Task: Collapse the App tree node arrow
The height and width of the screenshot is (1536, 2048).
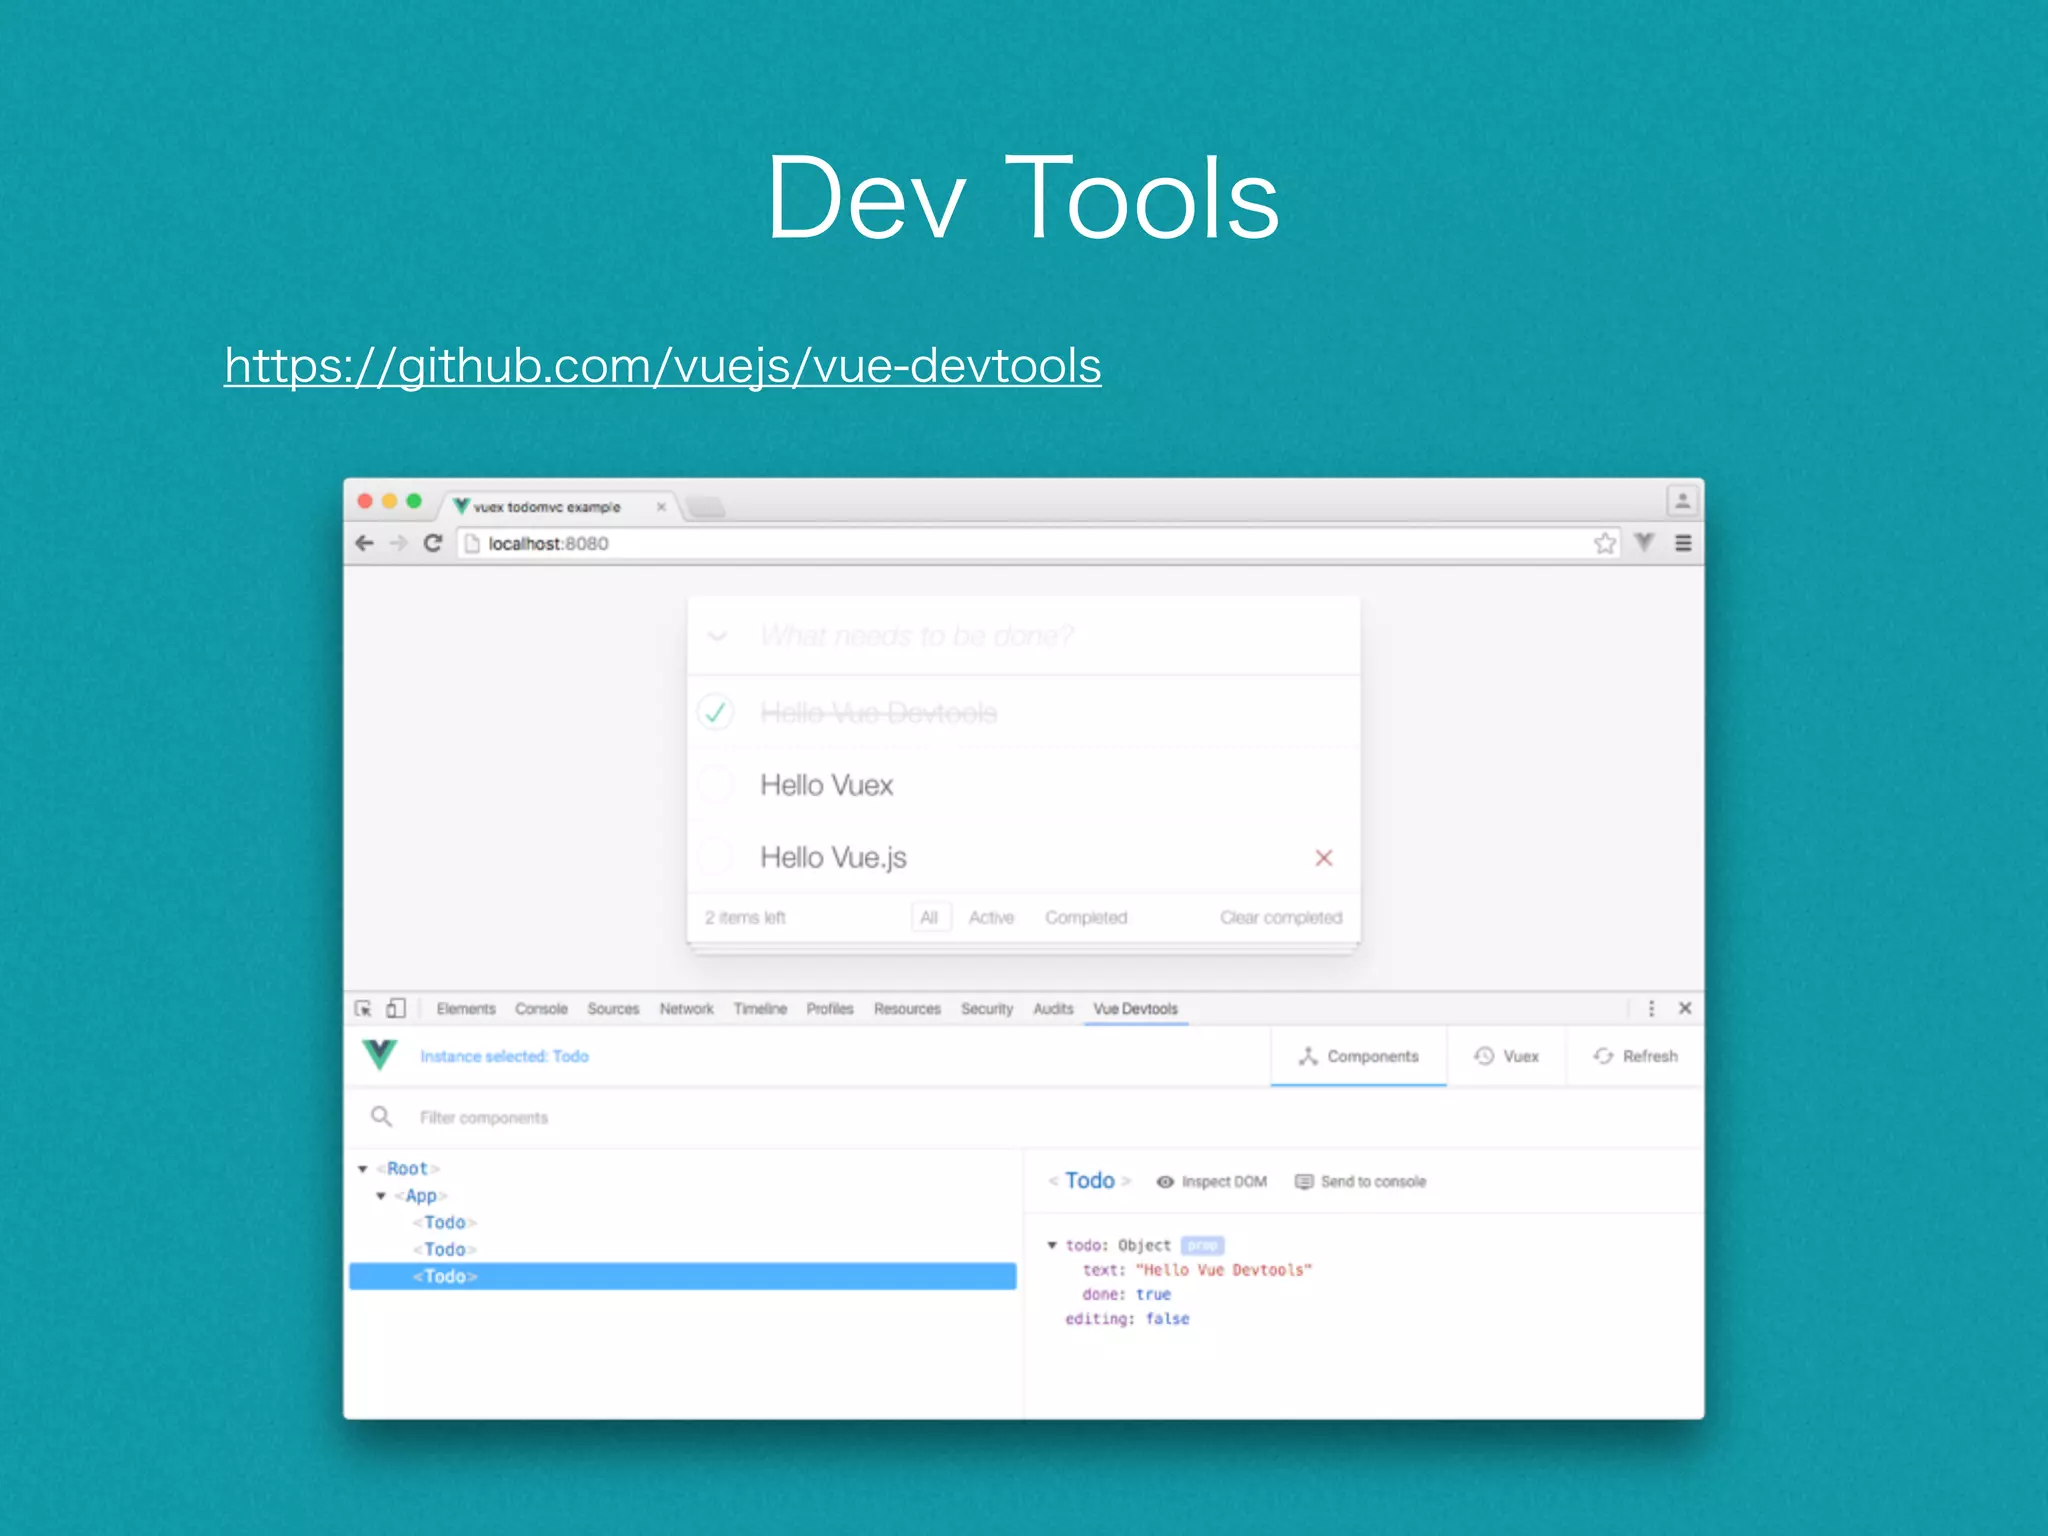Action: (x=381, y=1196)
